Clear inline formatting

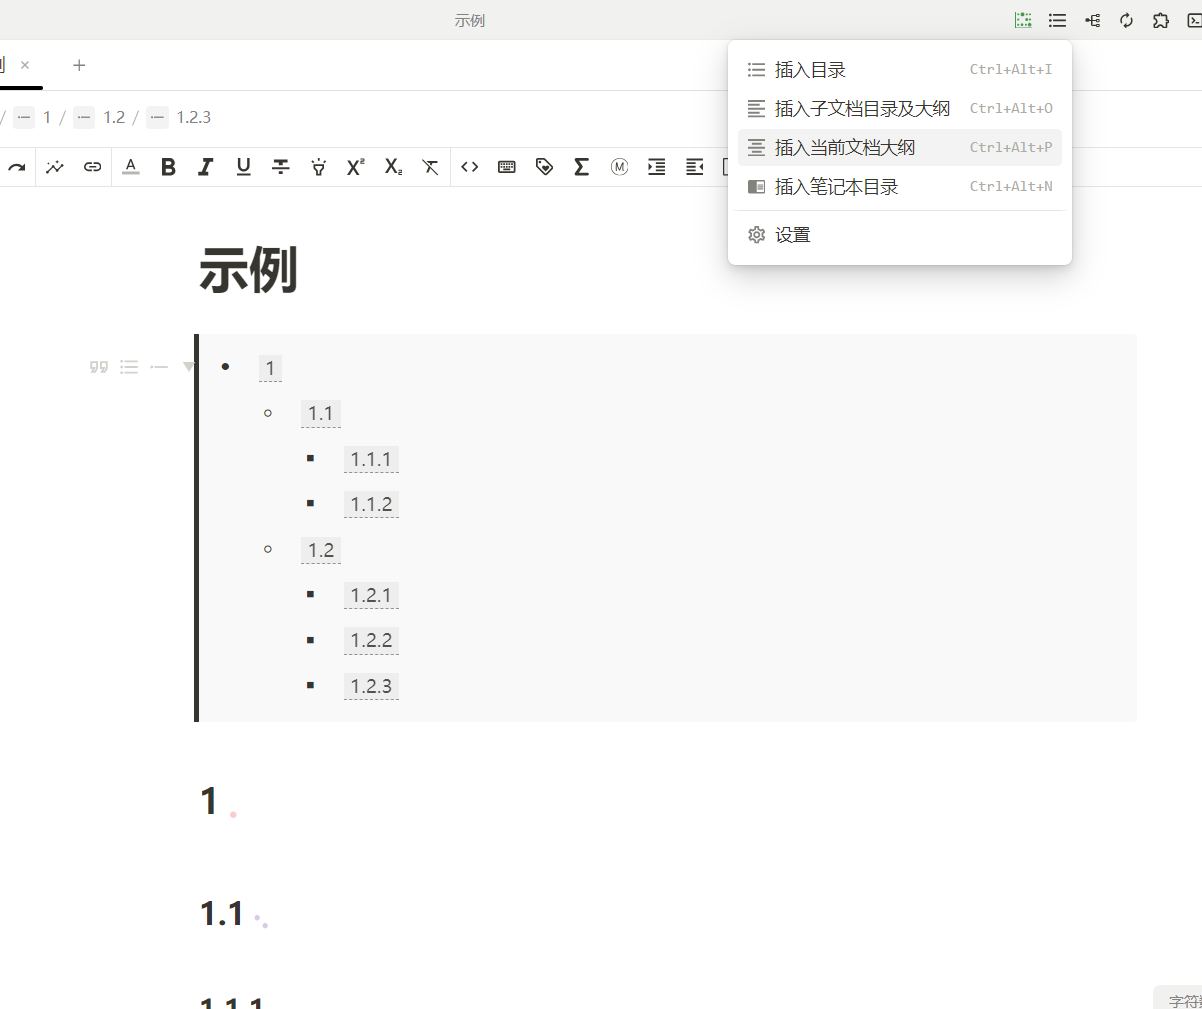click(431, 167)
